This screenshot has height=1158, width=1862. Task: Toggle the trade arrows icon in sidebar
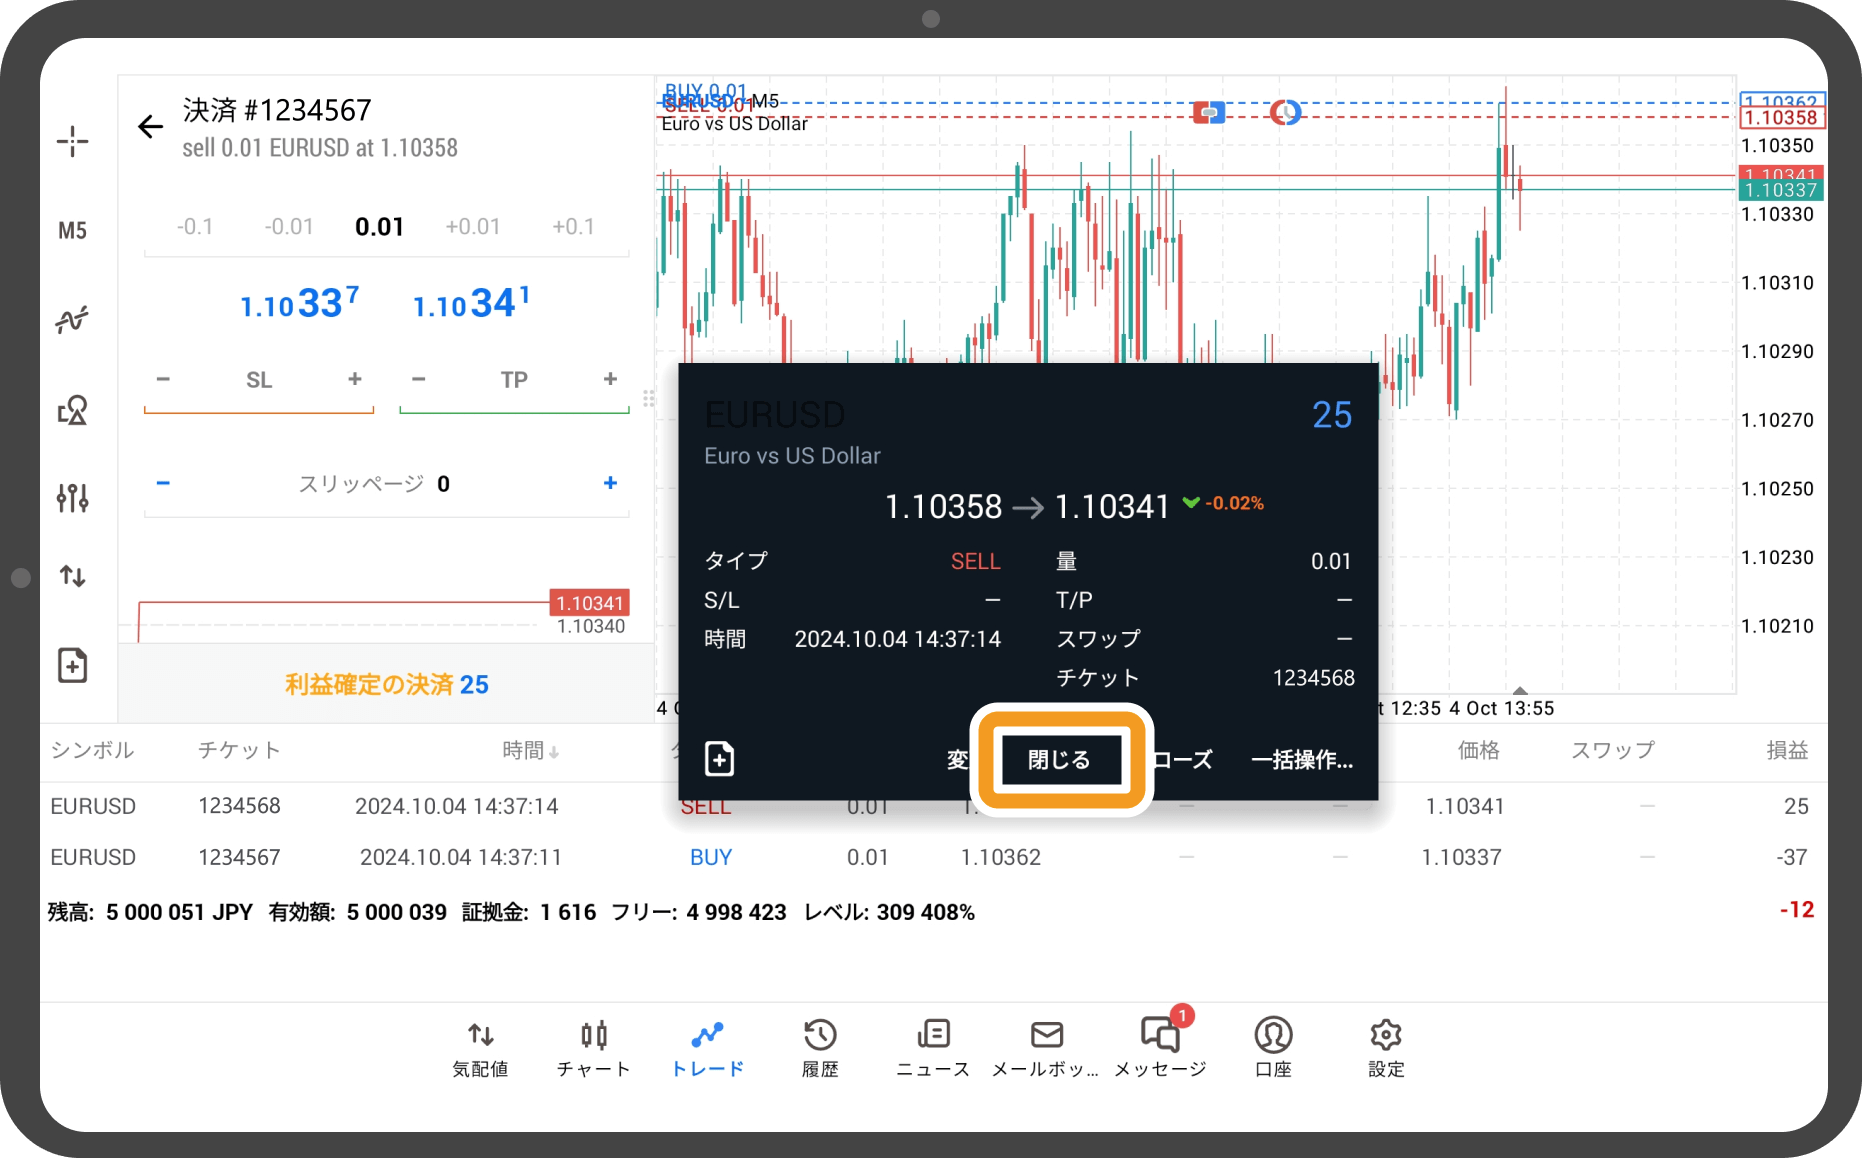72,576
